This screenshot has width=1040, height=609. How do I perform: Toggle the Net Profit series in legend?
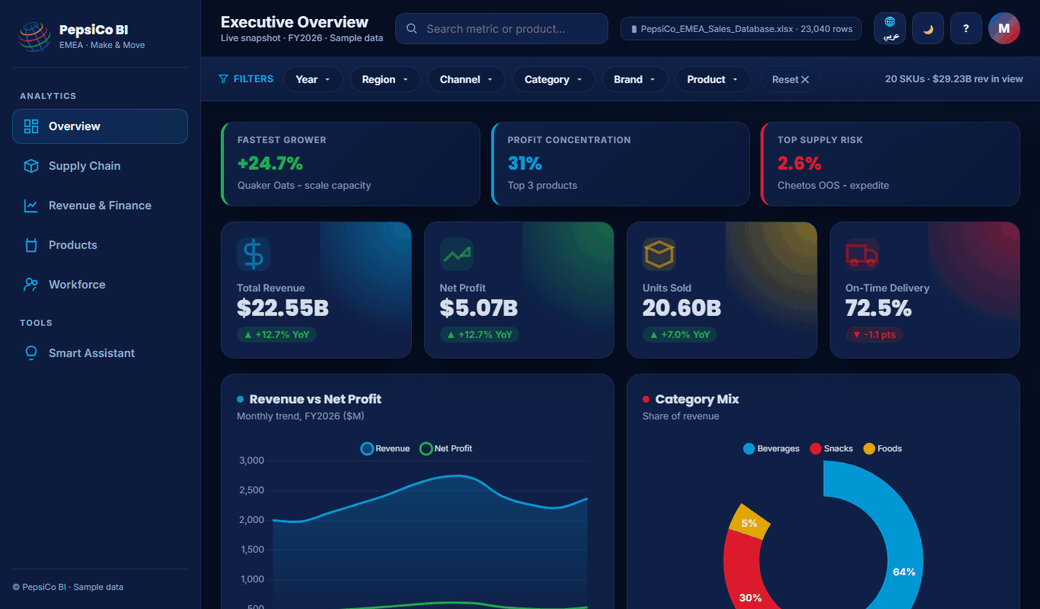coord(446,448)
